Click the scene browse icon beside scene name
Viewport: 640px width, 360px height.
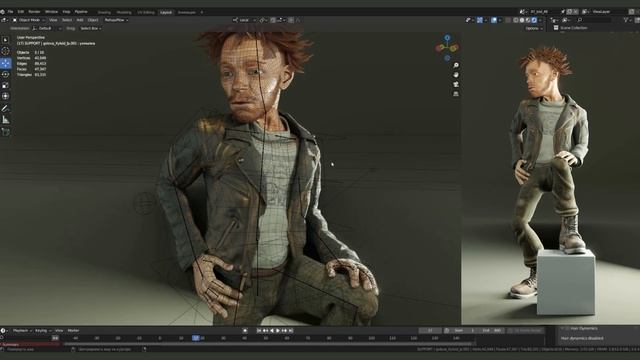[522, 12]
